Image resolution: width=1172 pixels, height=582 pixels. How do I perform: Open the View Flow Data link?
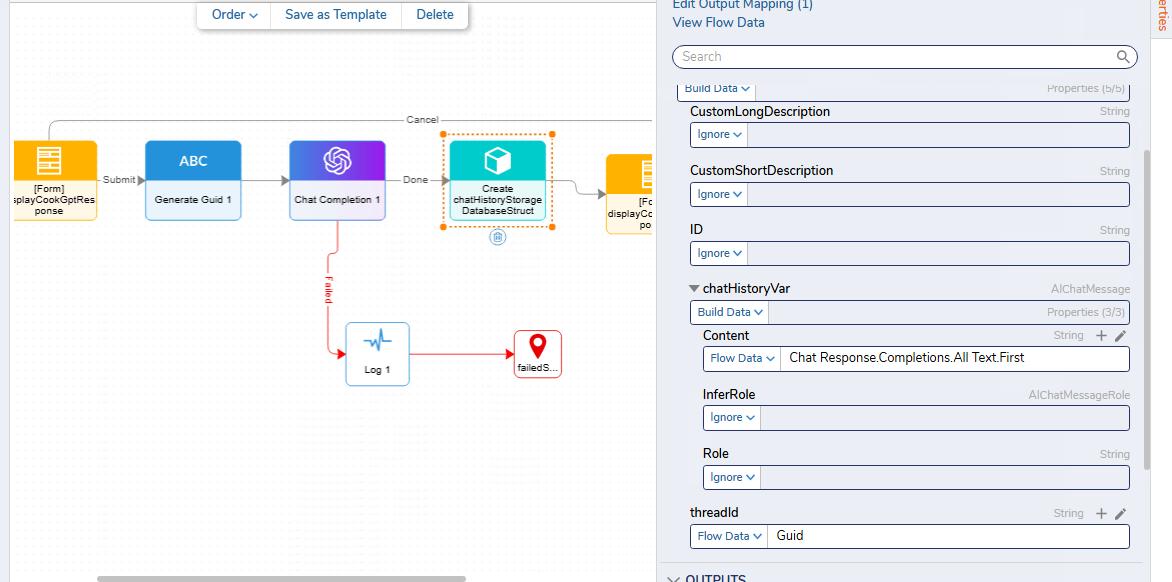pyautogui.click(x=718, y=22)
